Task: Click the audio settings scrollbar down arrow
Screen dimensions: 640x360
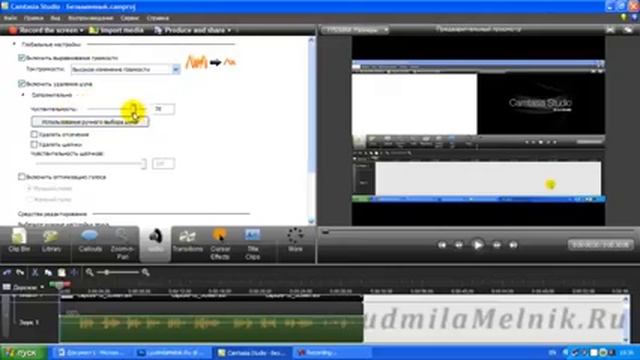Action: (x=311, y=221)
